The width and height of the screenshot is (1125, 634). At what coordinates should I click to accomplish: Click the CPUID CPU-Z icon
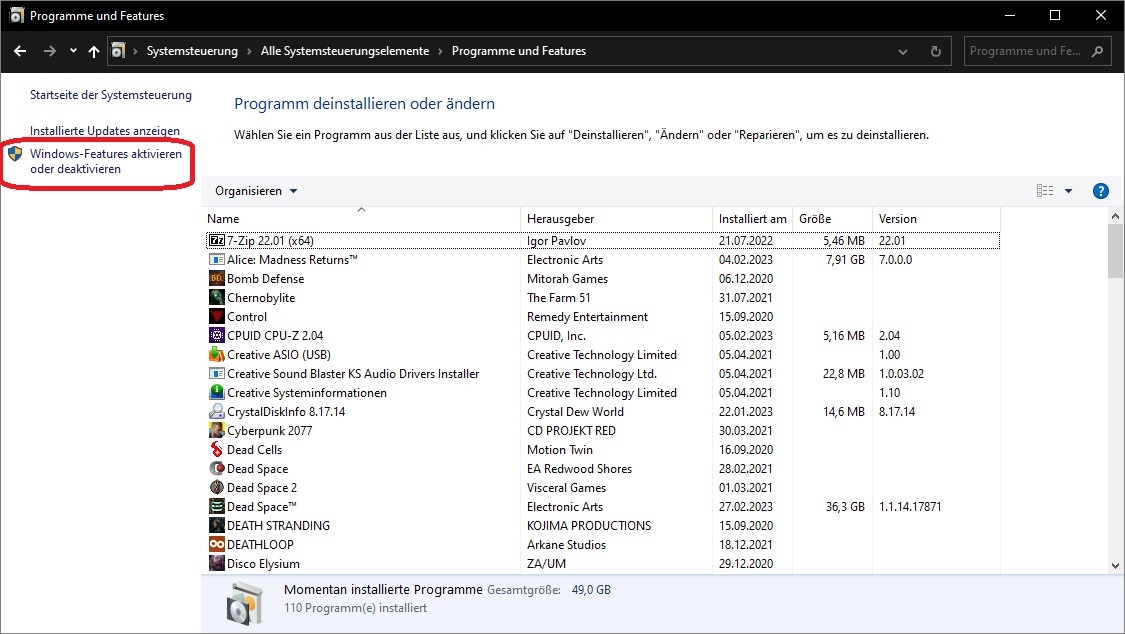(x=217, y=336)
